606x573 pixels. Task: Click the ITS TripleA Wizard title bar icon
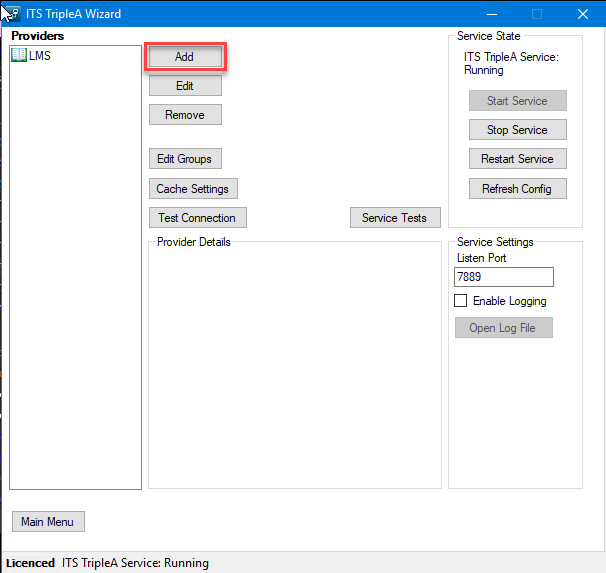[14, 14]
